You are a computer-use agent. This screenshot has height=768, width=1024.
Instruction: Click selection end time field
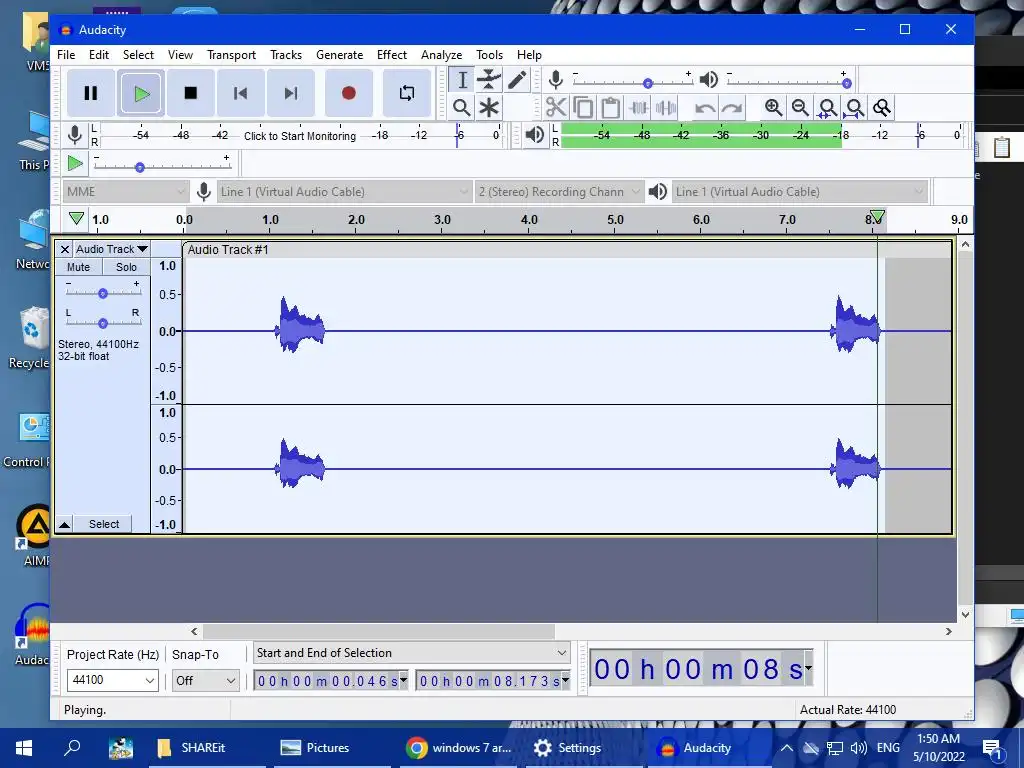[x=493, y=681]
